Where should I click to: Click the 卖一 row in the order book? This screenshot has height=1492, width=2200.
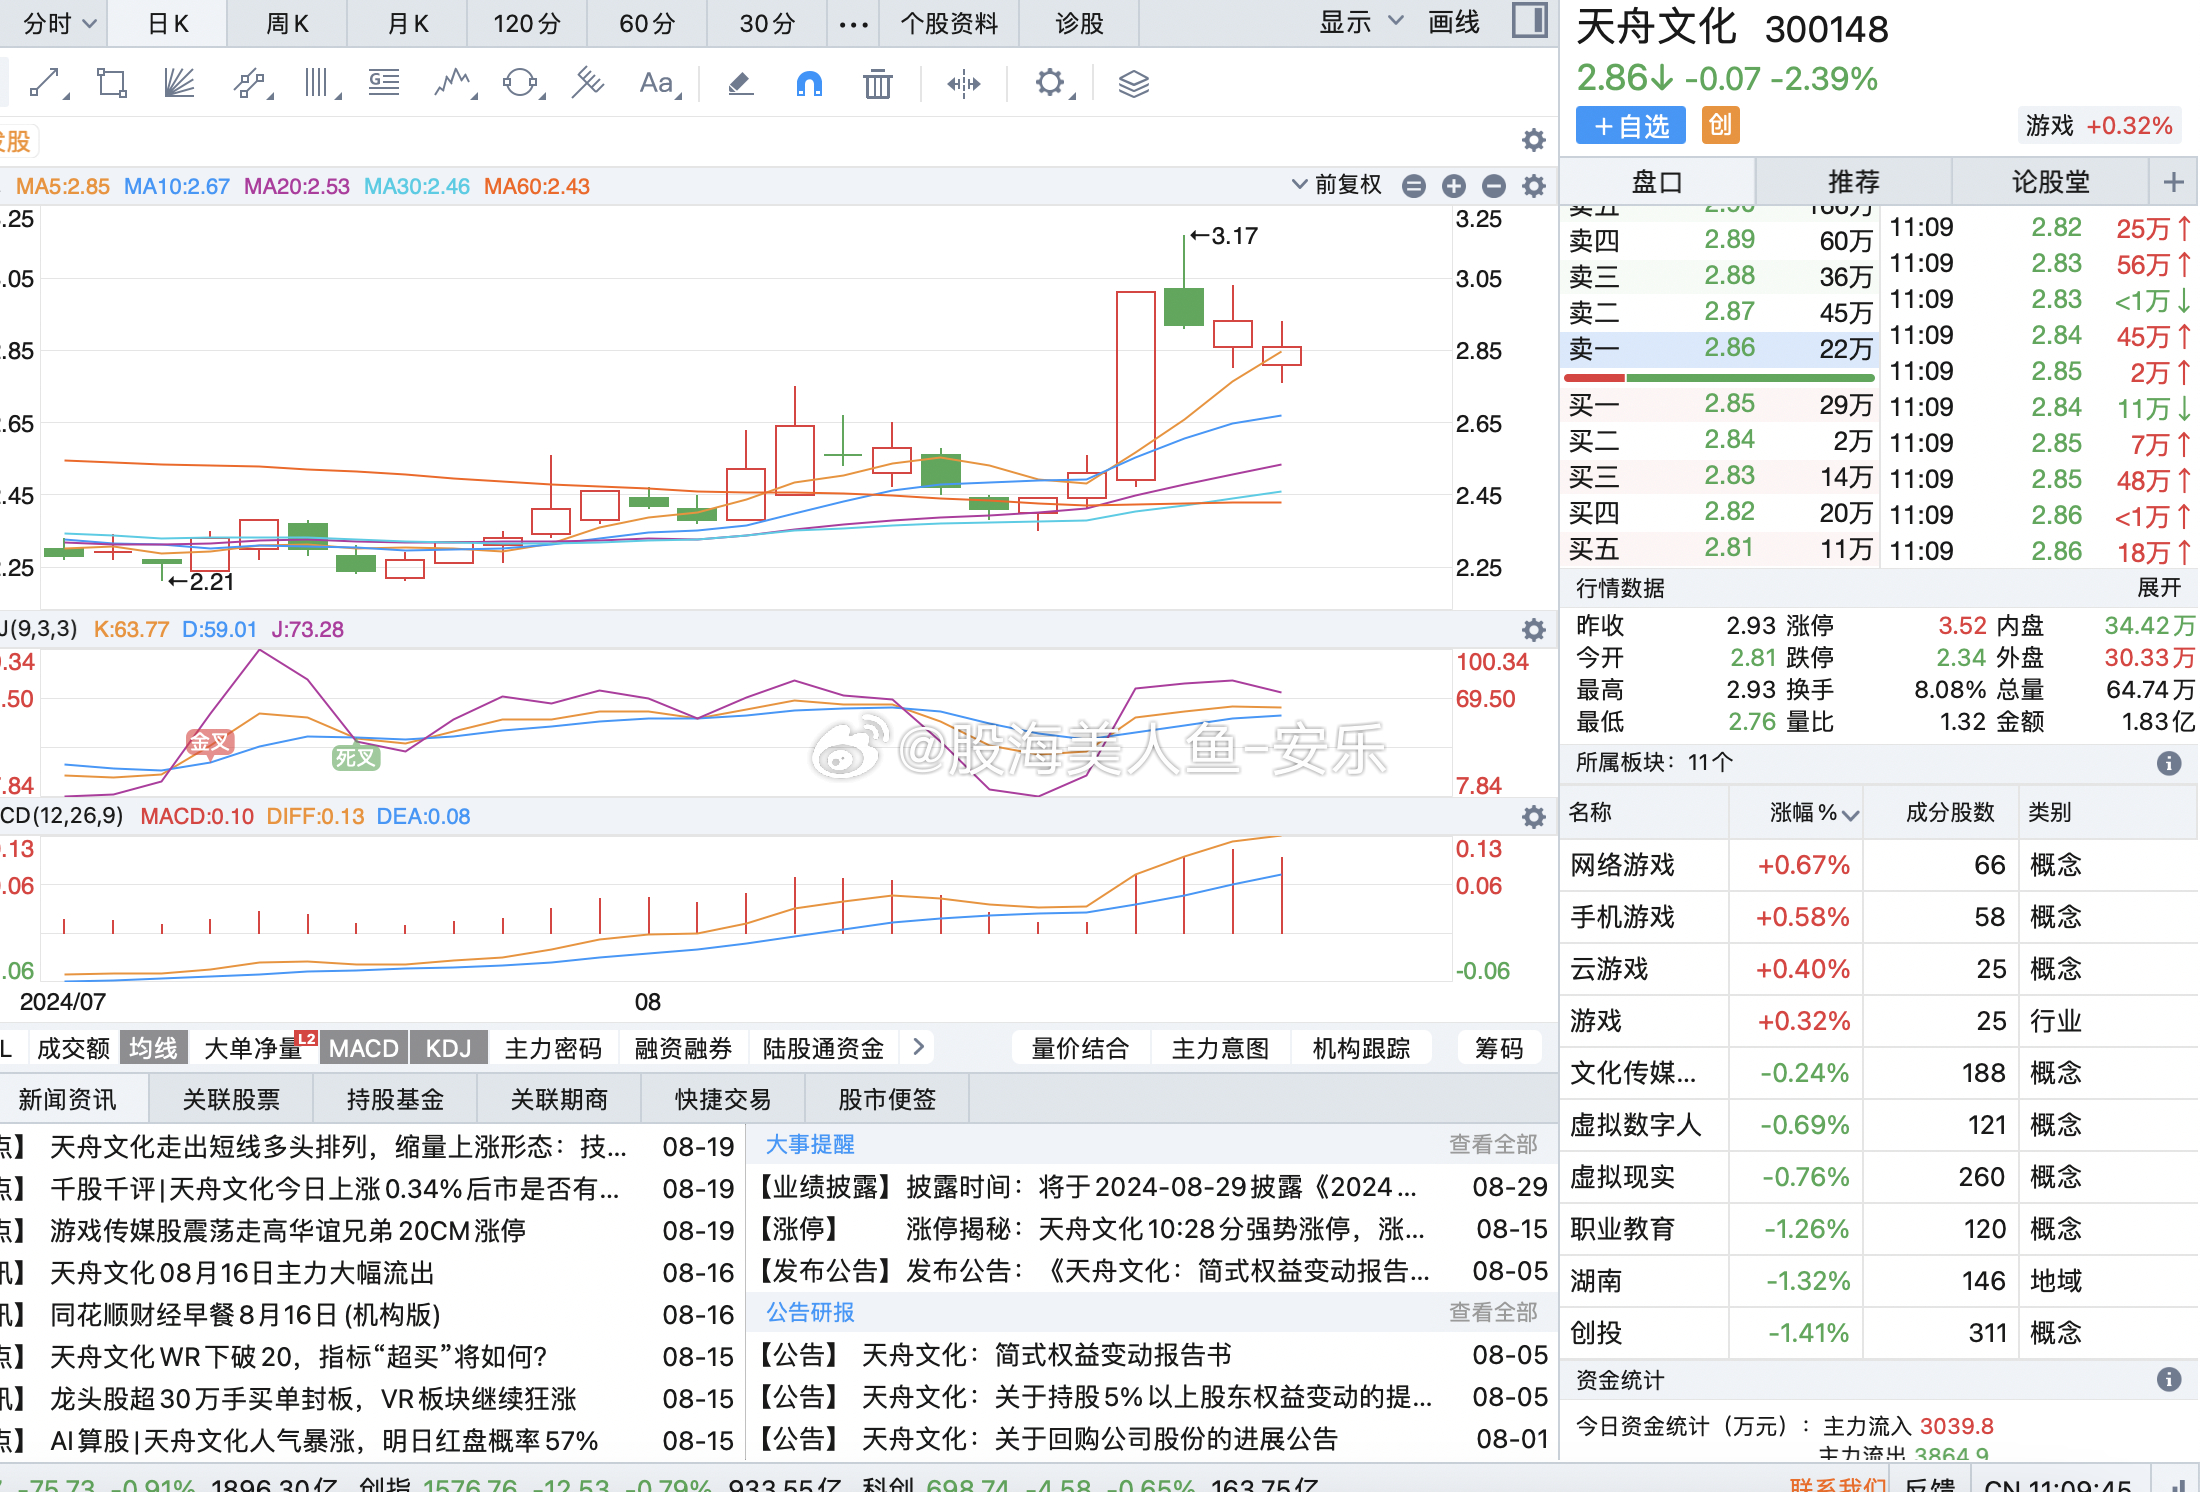(x=1718, y=349)
